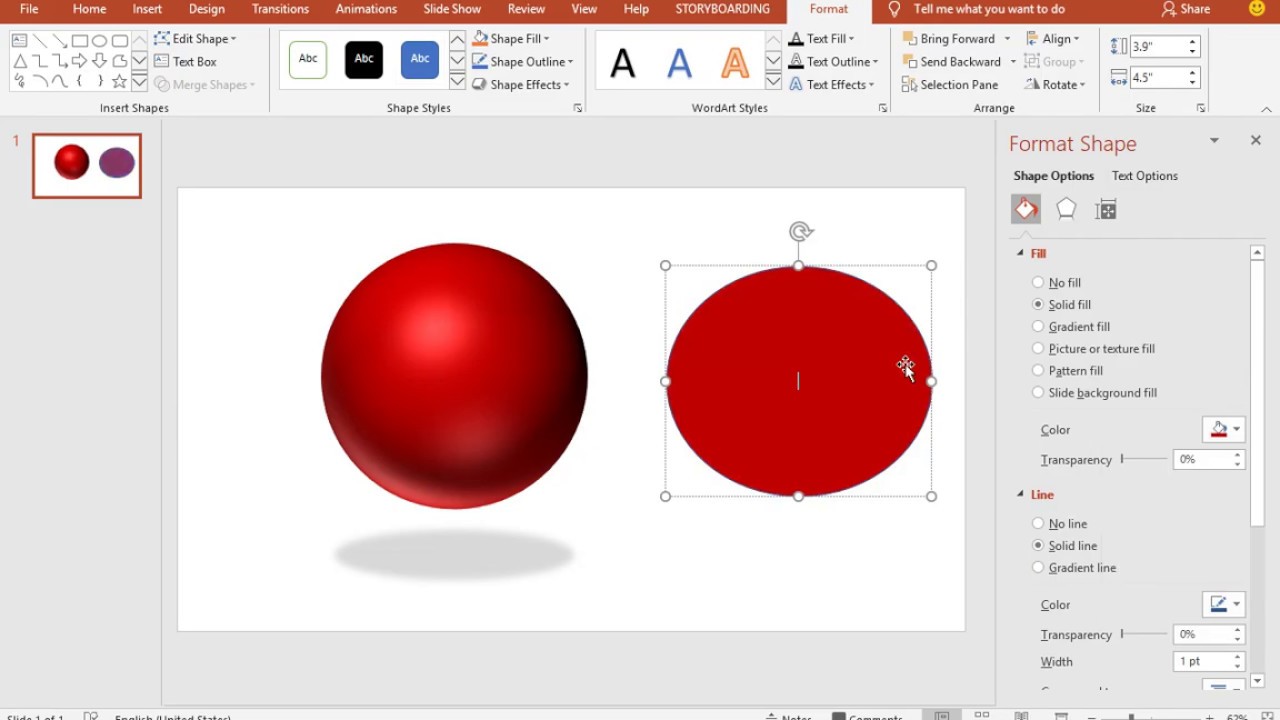The width and height of the screenshot is (1280, 720).
Task: Open the Rotate dropdown
Action: (1055, 85)
